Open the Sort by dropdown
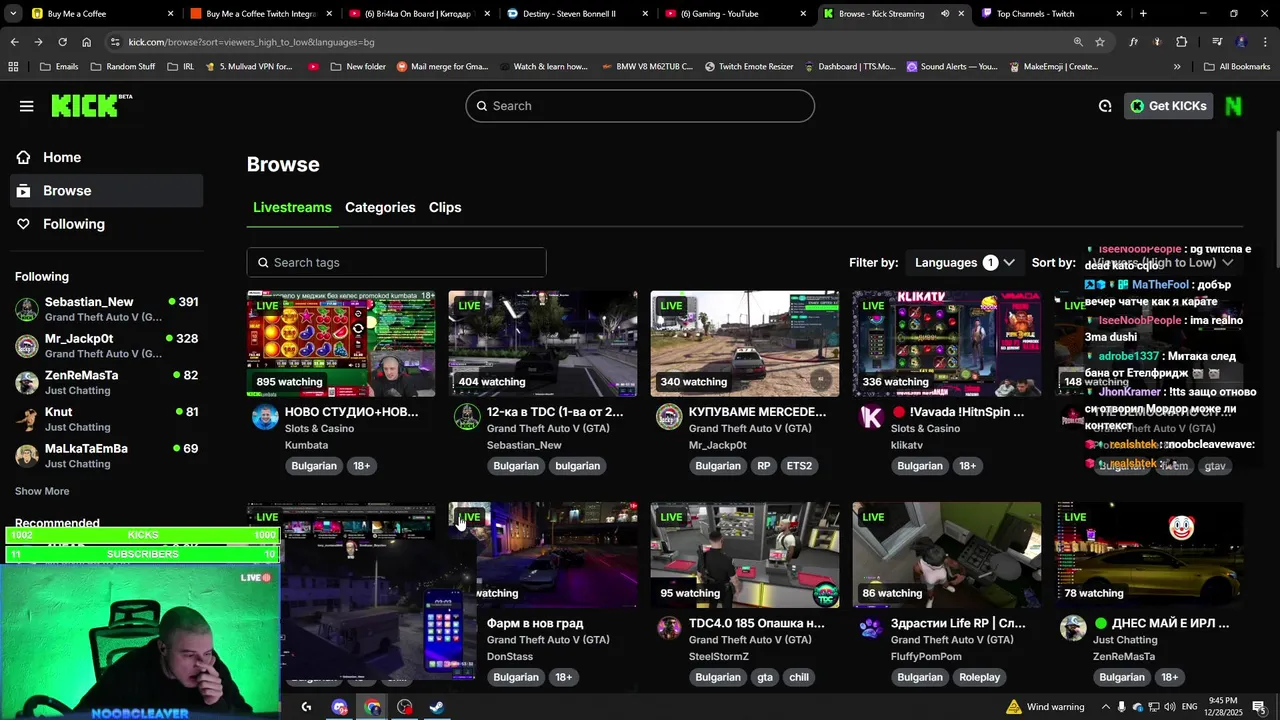1280x720 pixels. (1165, 262)
